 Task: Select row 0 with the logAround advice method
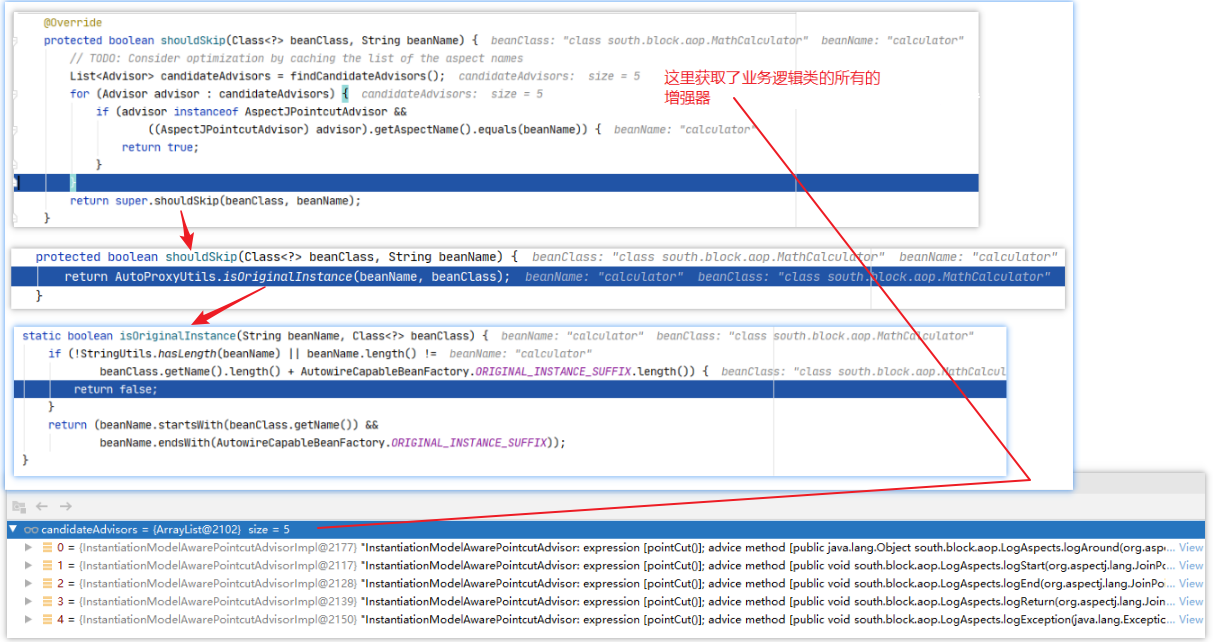click(x=606, y=547)
